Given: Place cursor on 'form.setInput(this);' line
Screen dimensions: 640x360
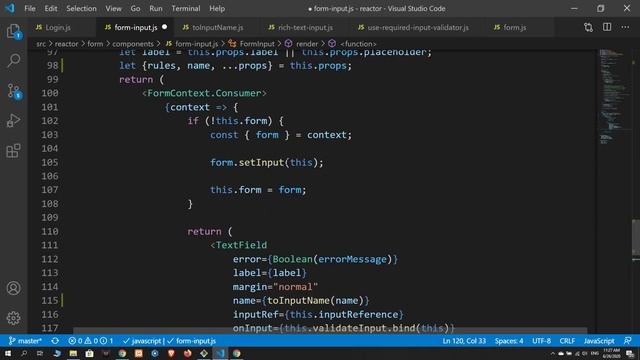Looking at the screenshot, I should coord(267,162).
